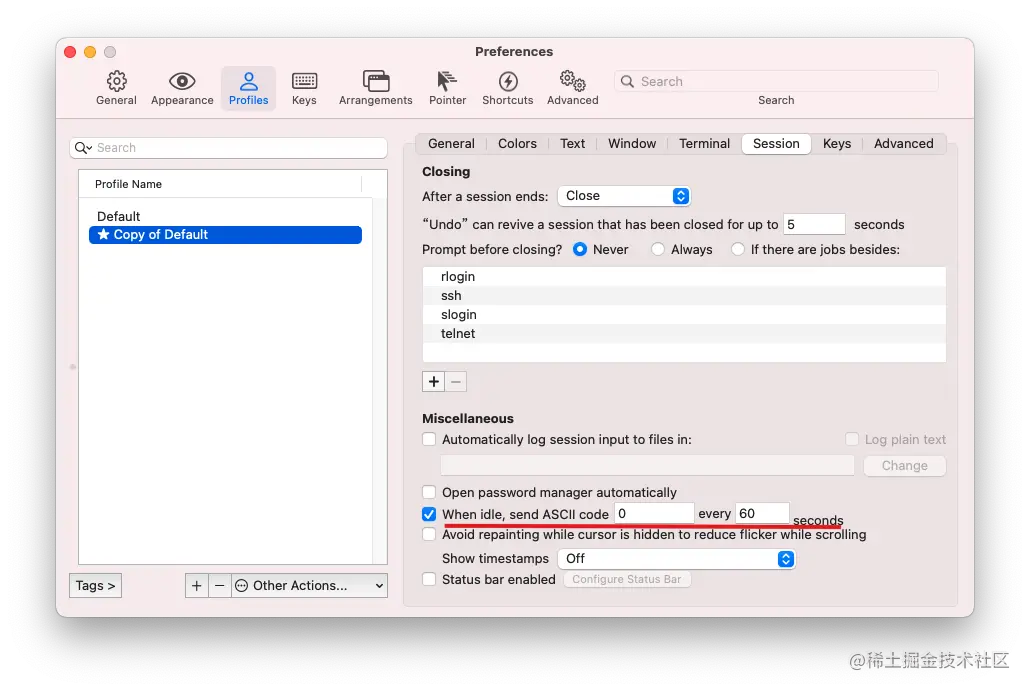Enable Automatically log session input checkbox
This screenshot has height=691, width=1030.
click(429, 439)
